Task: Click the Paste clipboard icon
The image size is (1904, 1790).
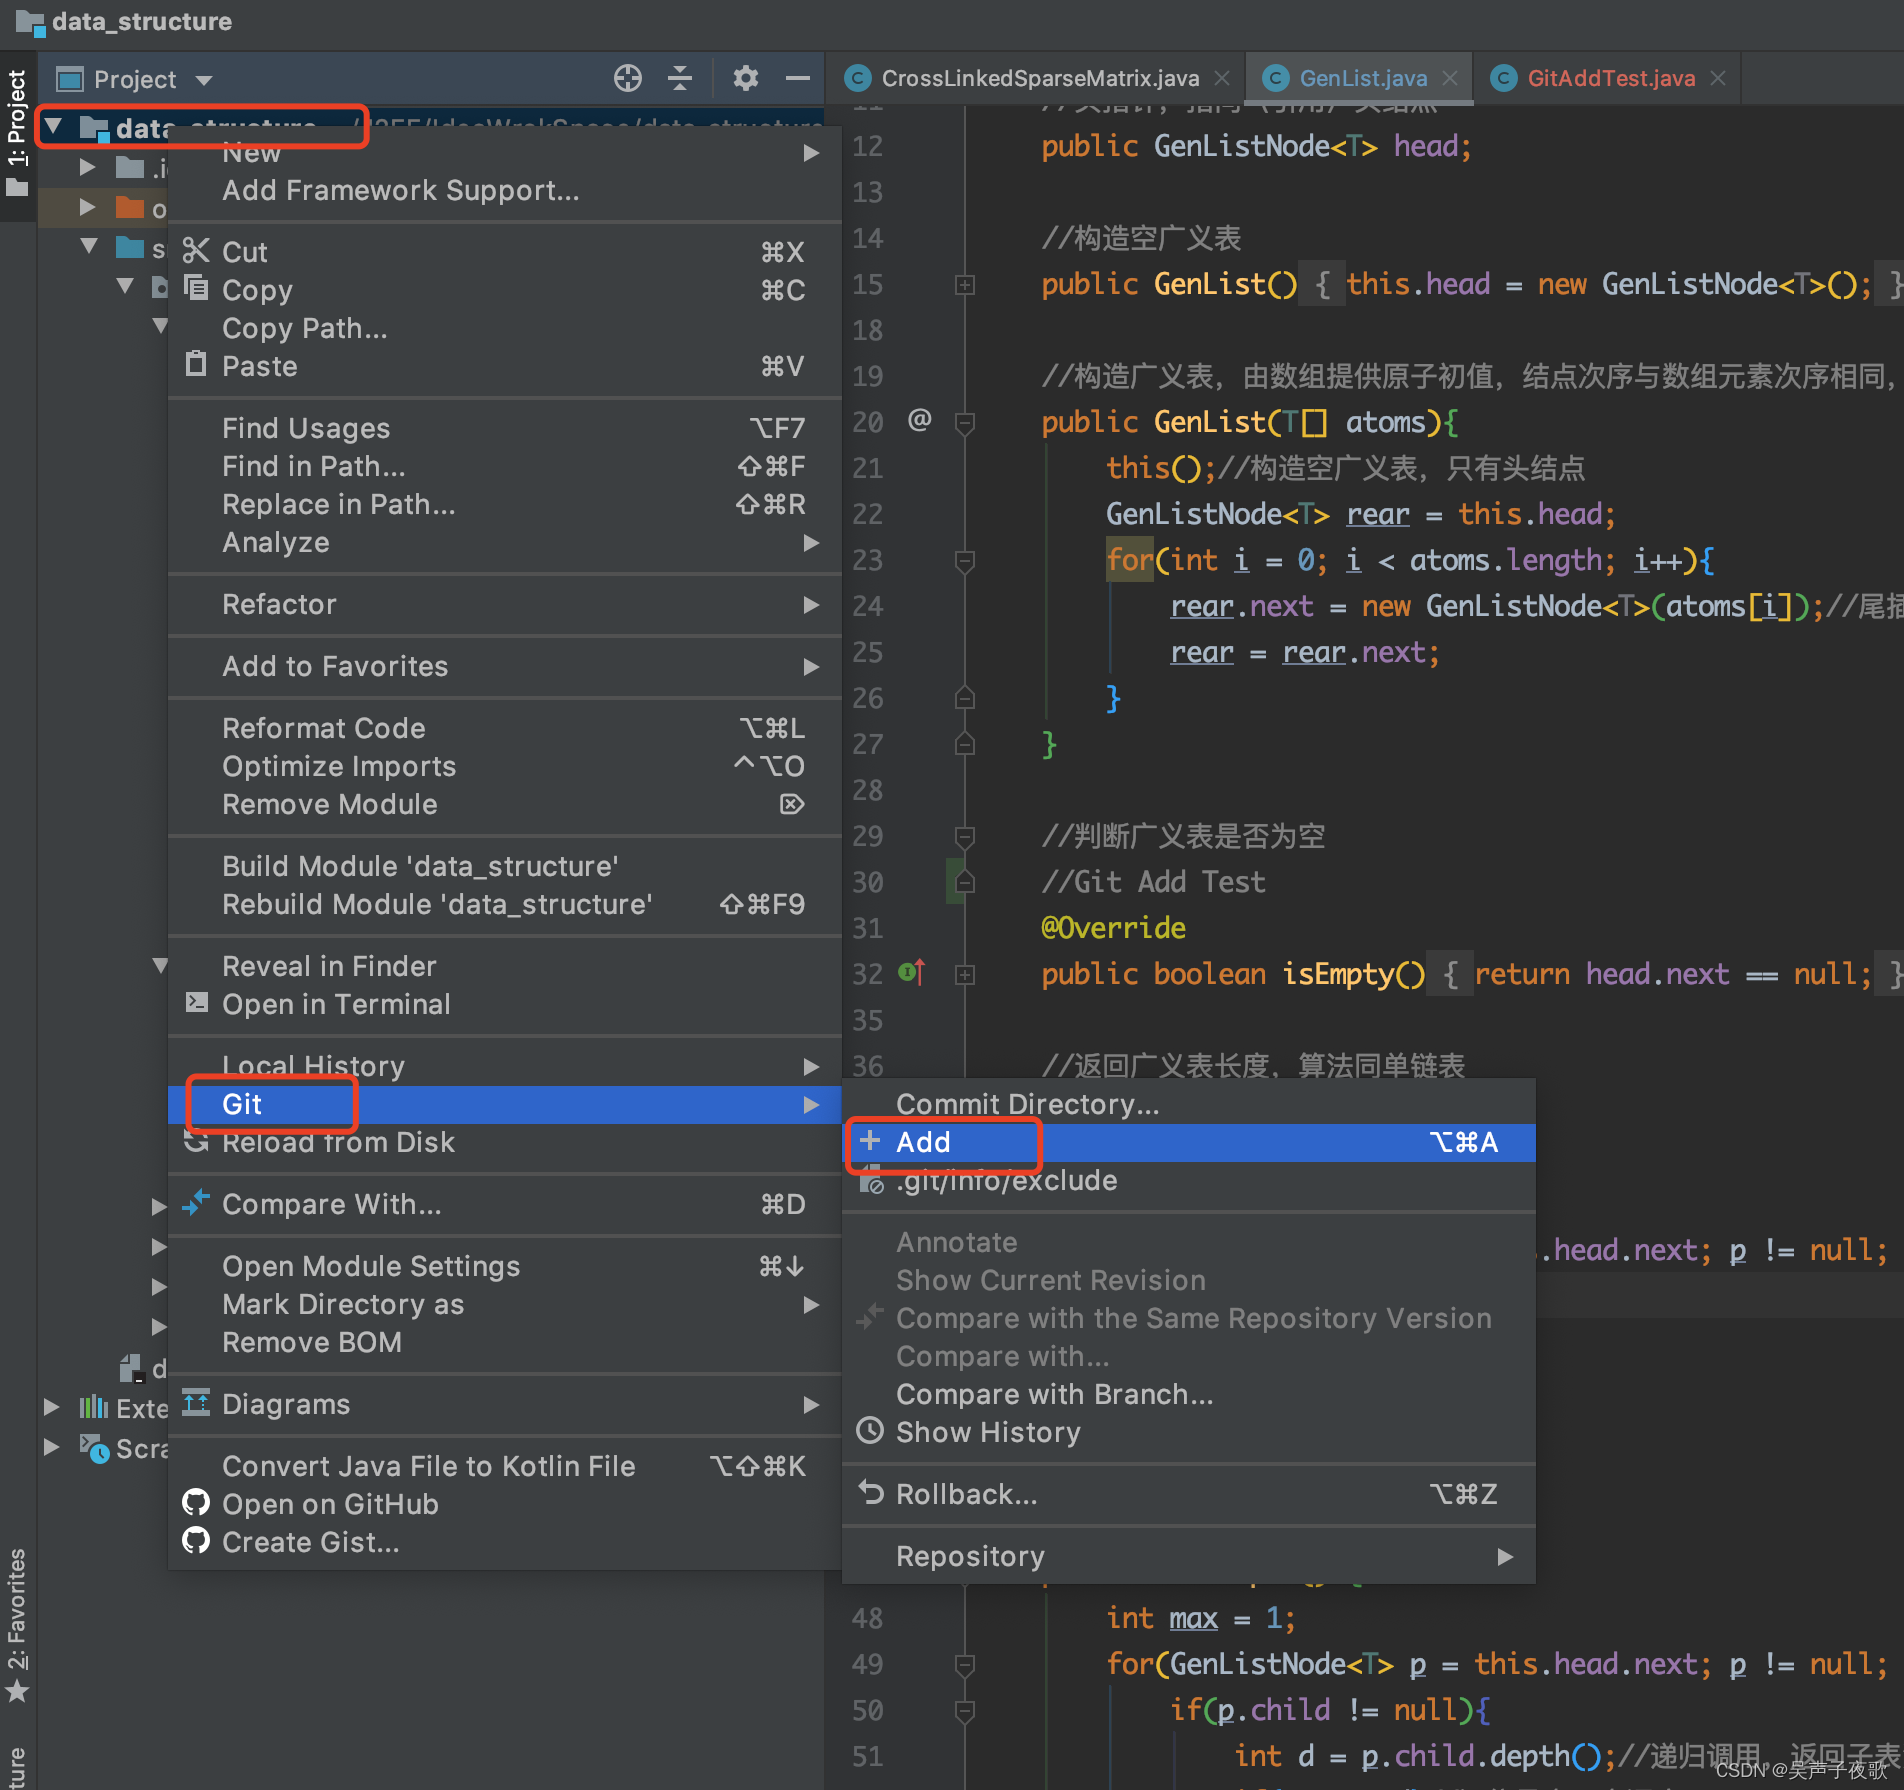Action: [x=196, y=364]
